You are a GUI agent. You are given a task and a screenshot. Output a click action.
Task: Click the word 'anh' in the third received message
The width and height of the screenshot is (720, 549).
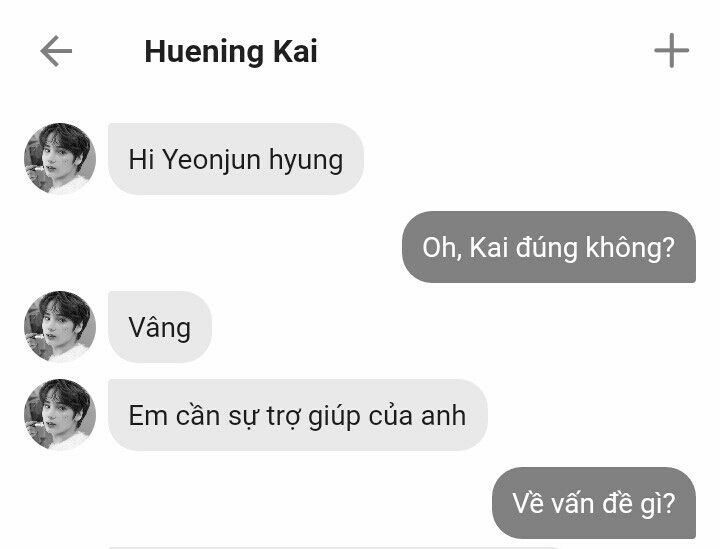[x=443, y=416]
